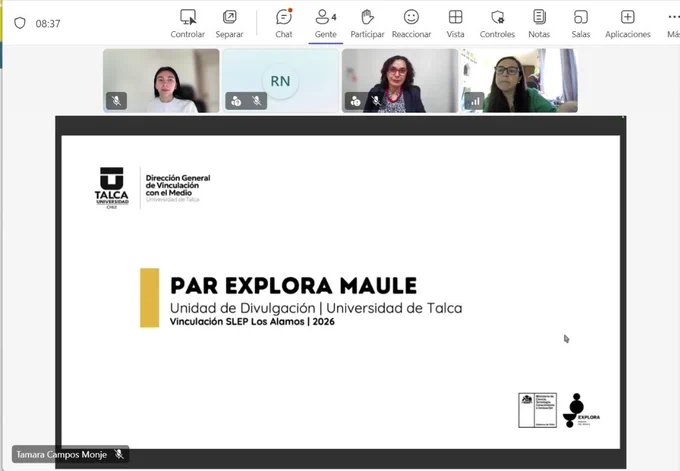This screenshot has height=471, width=680.
Task: Click the Tamara Campos Monje name label
Action: click(x=62, y=455)
